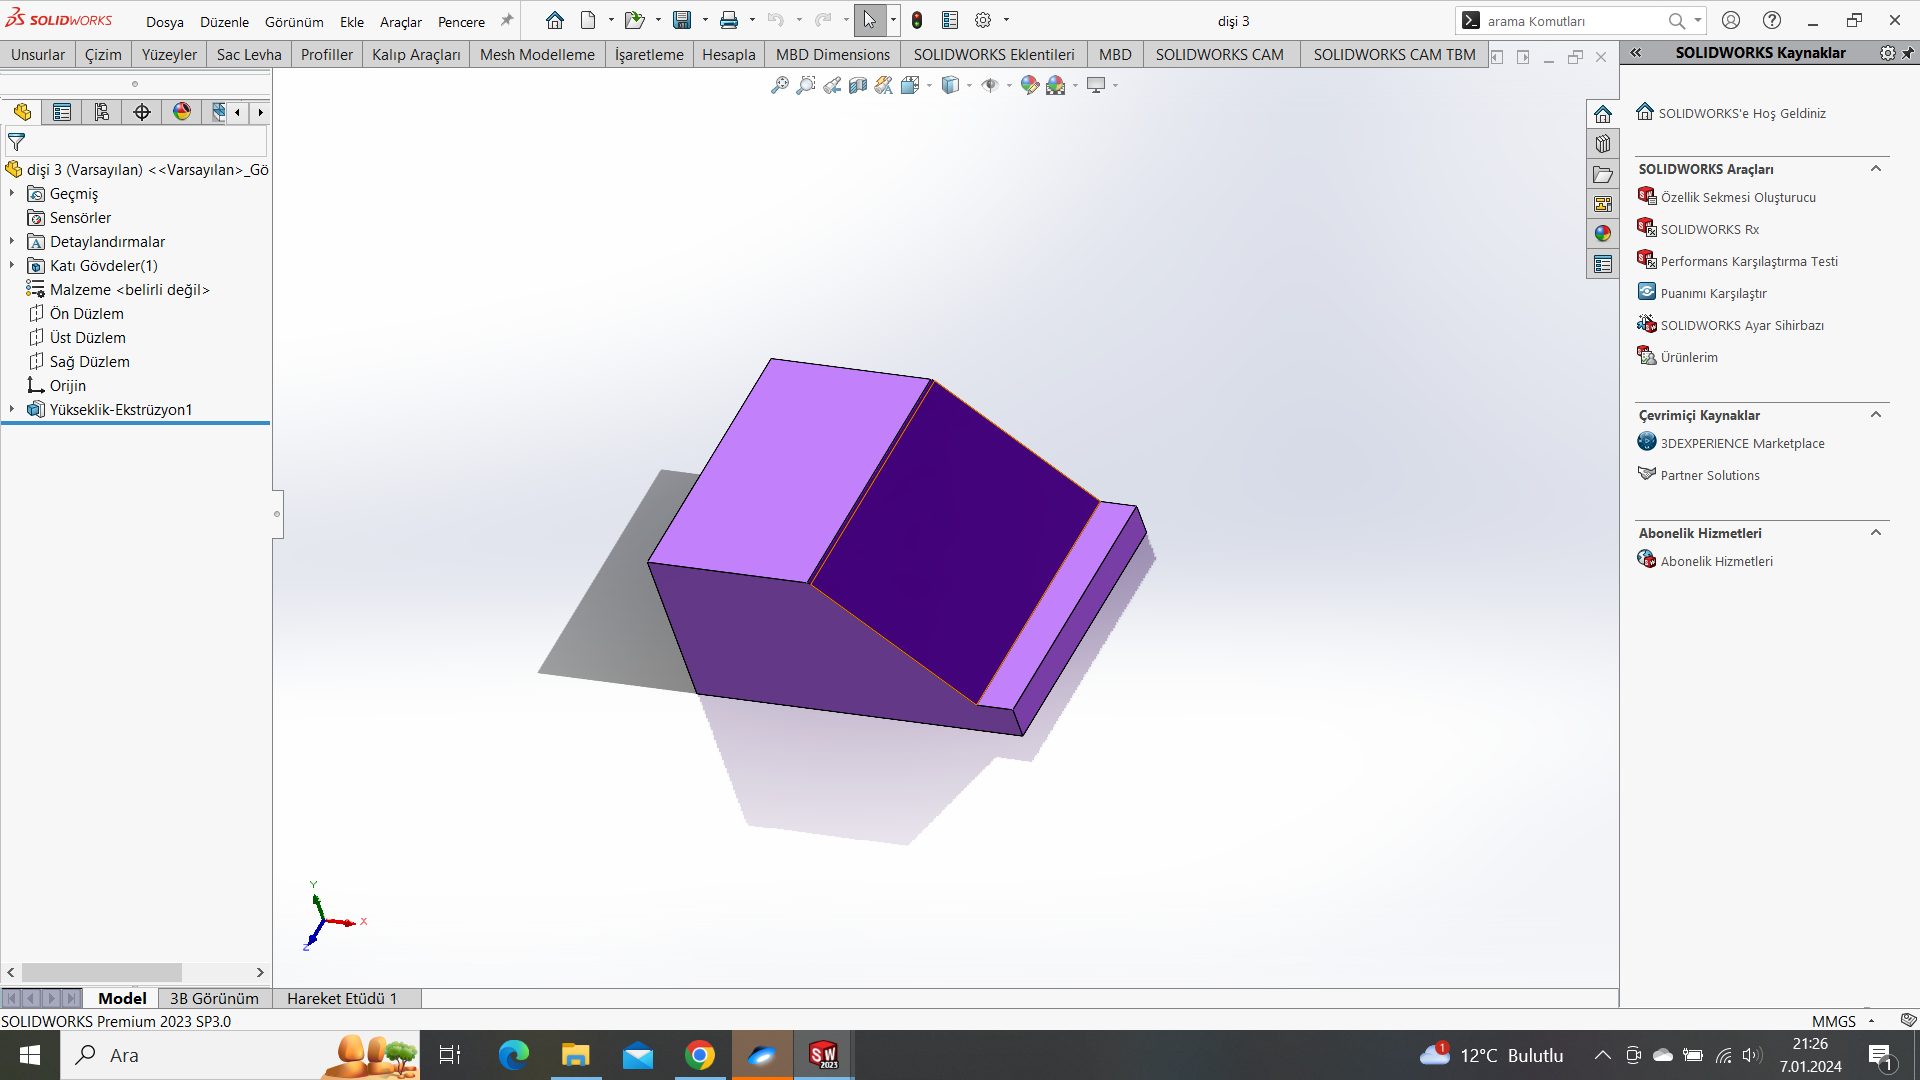Switch to the Çizim ribbon tab
The height and width of the screenshot is (1080, 1920).
tap(103, 54)
